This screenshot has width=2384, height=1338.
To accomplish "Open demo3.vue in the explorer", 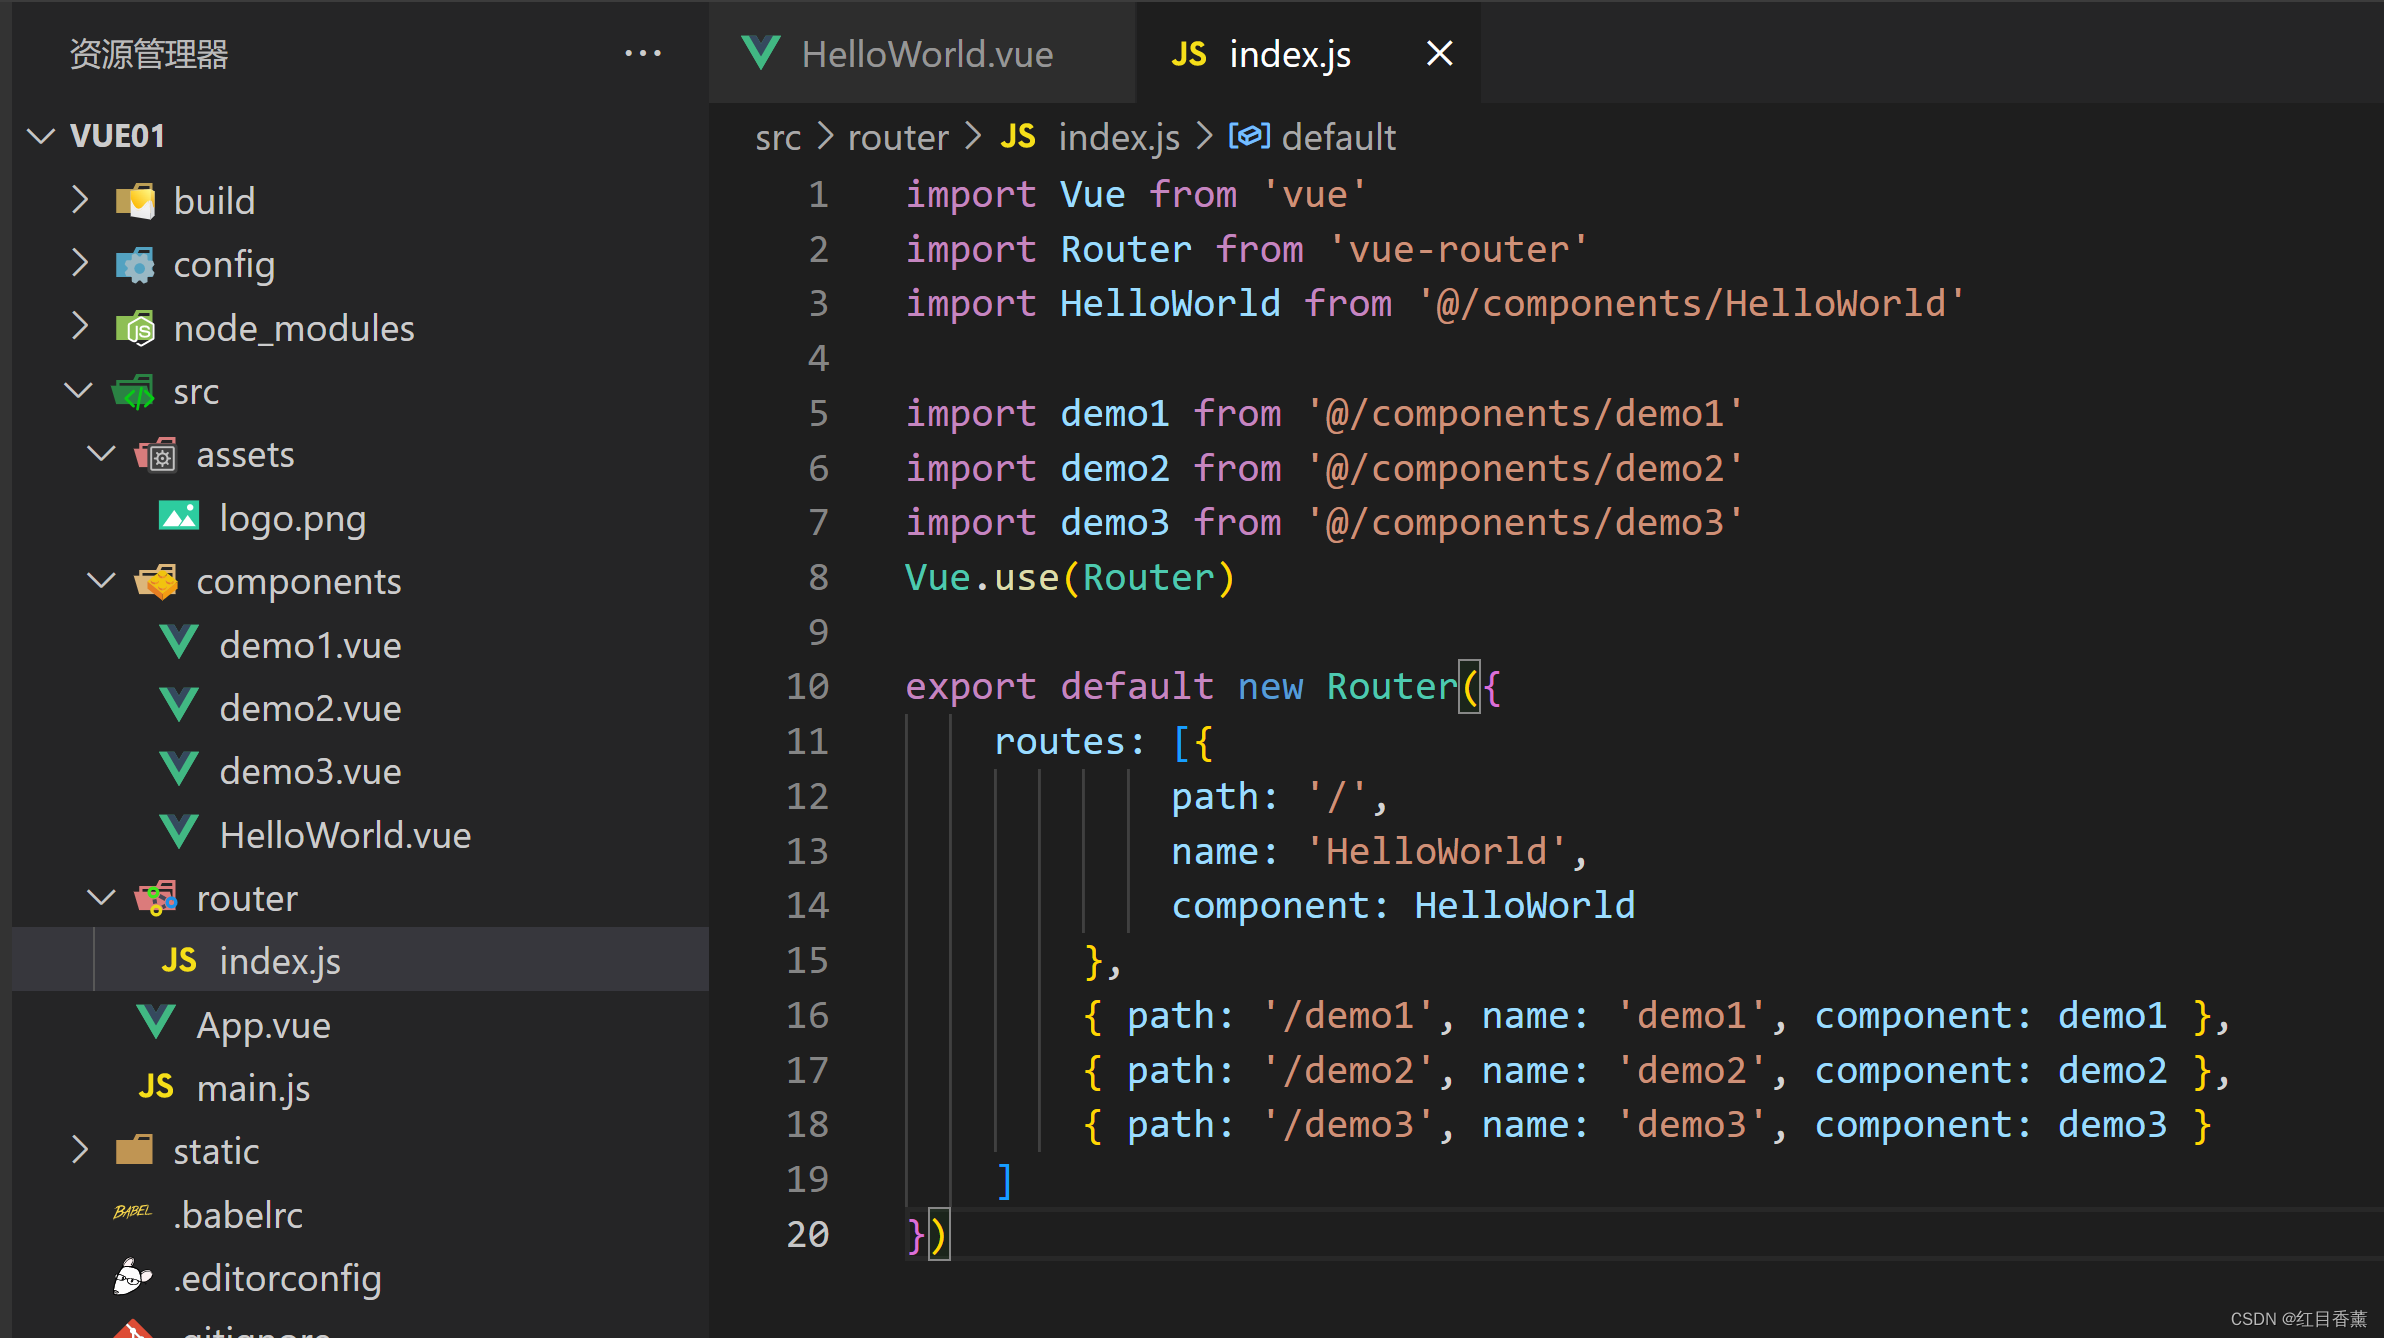I will [x=310, y=771].
